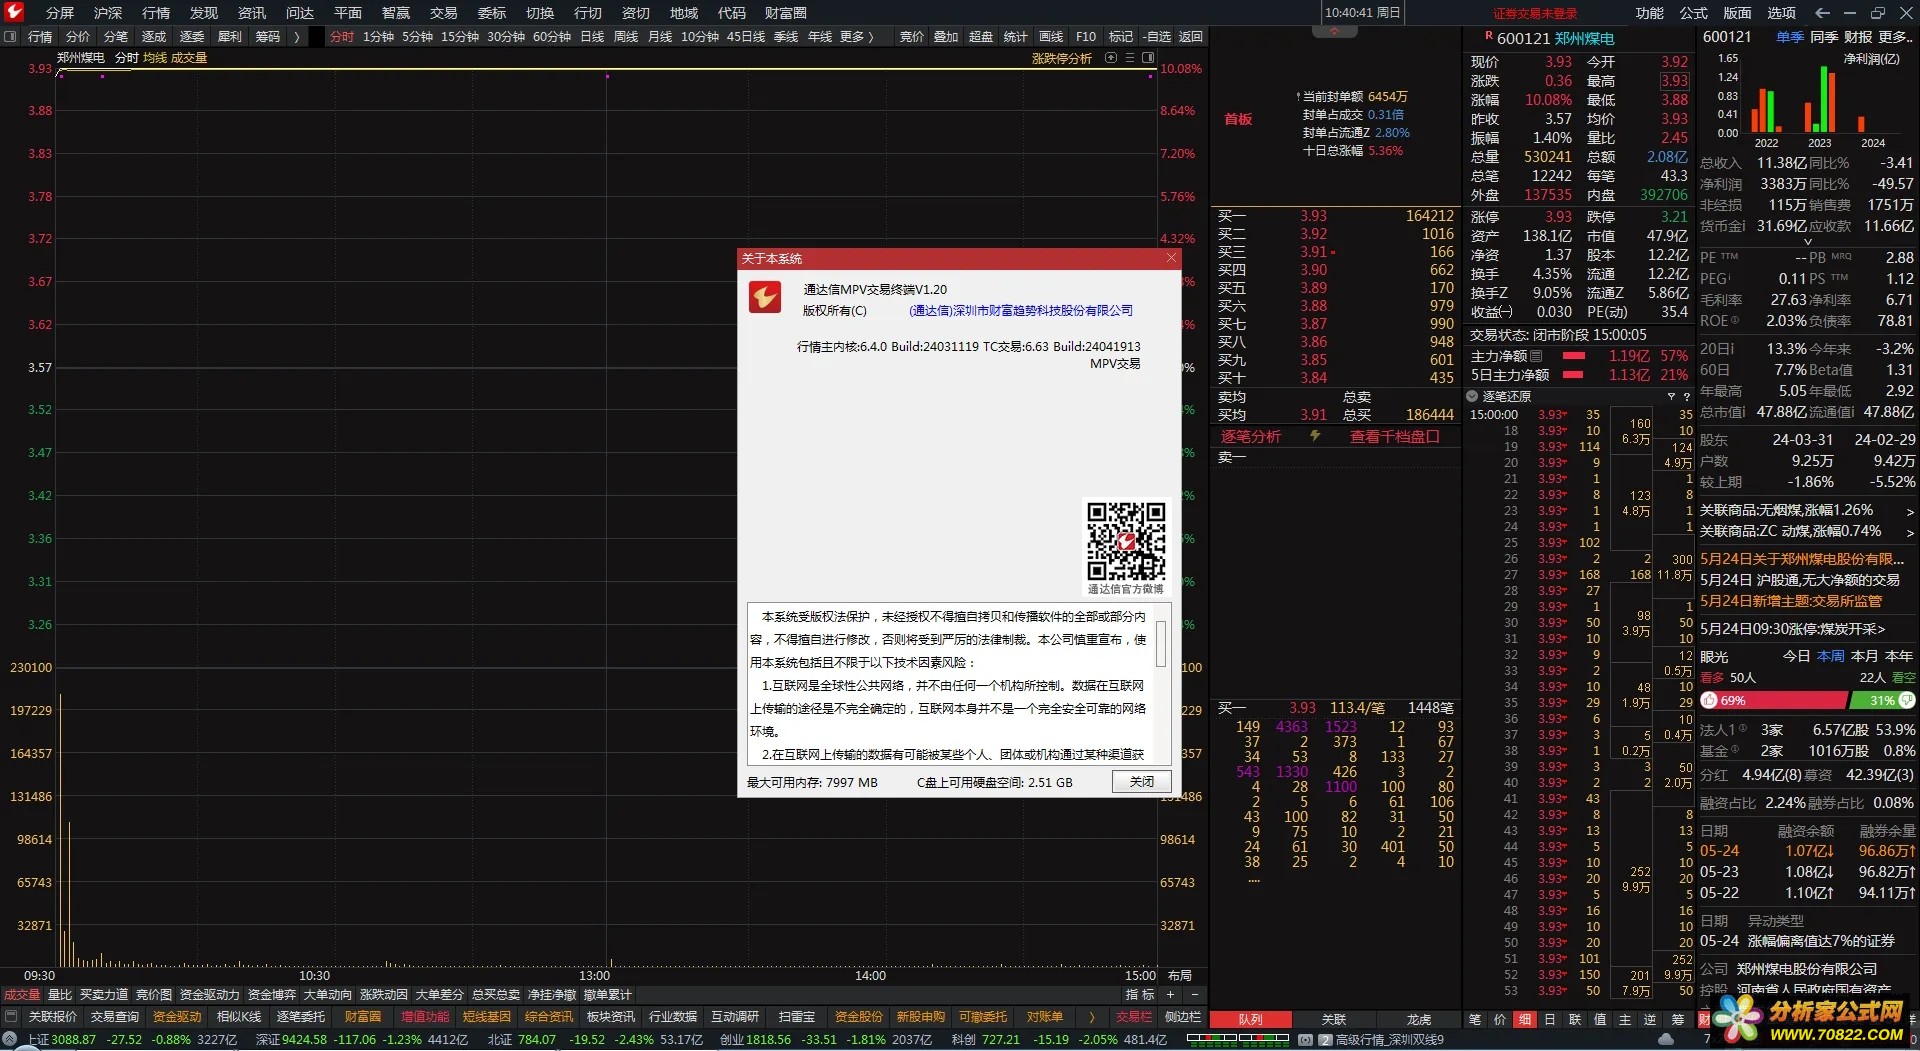Image resolution: width=1920 pixels, height=1051 pixels.
Task: Click the filter icon in 逐笔还原 header
Action: 1671,397
